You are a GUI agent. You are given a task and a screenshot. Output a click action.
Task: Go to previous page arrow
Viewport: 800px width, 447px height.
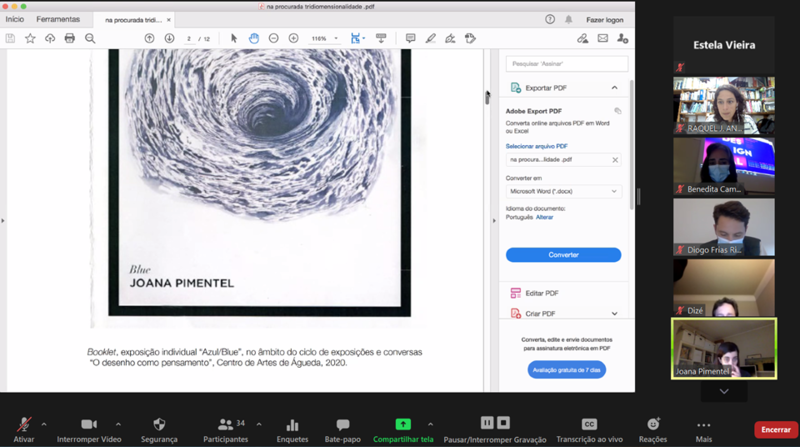click(x=149, y=38)
